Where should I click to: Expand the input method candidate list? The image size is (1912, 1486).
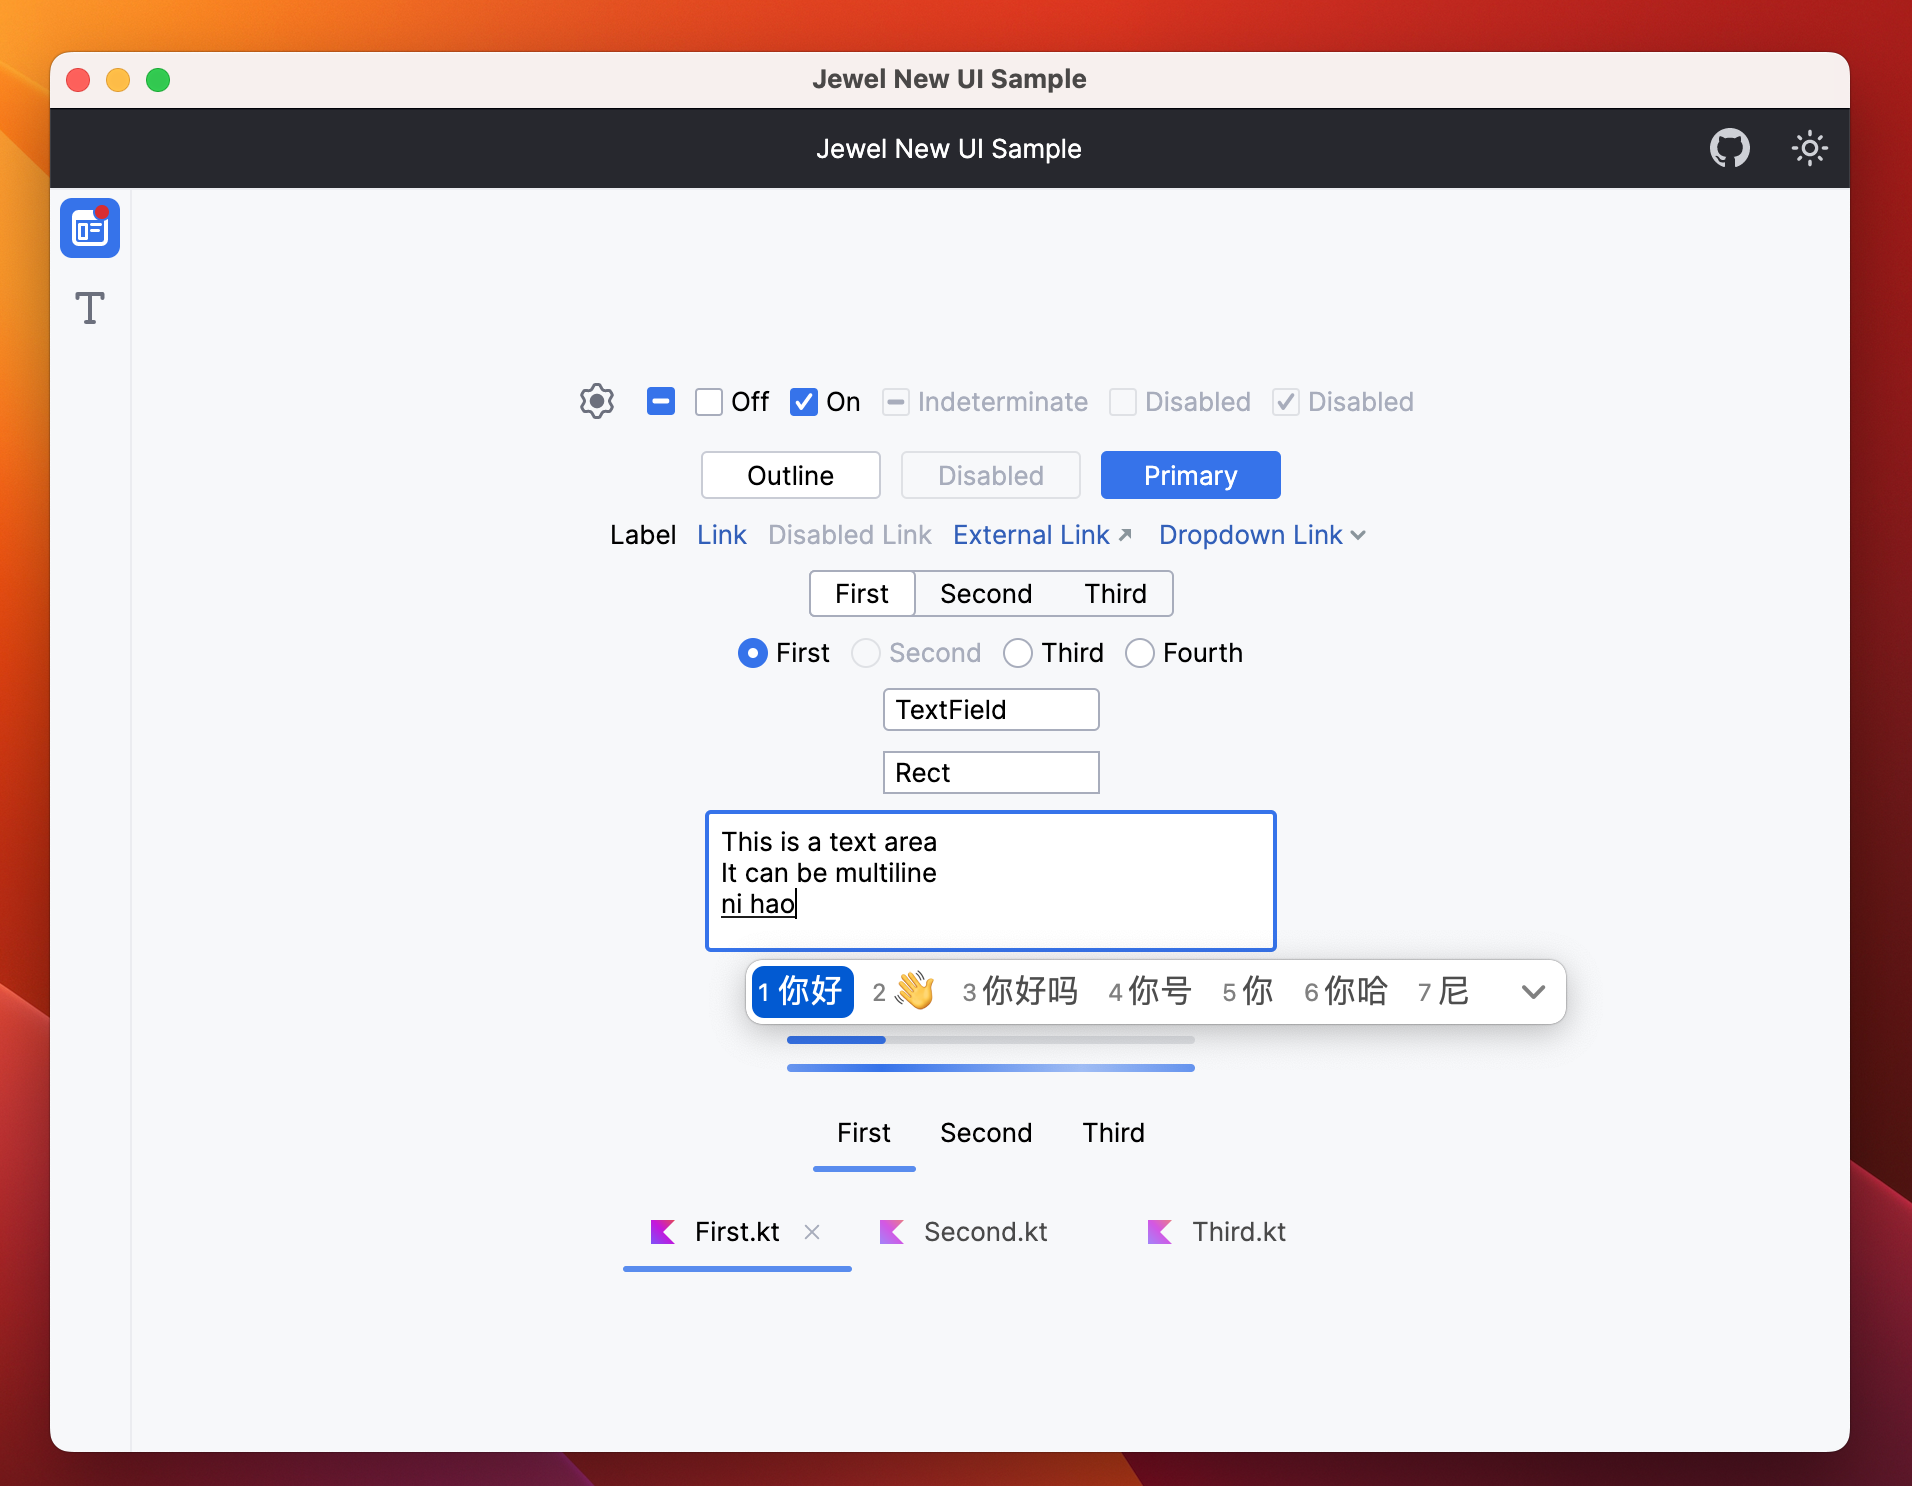(1532, 991)
